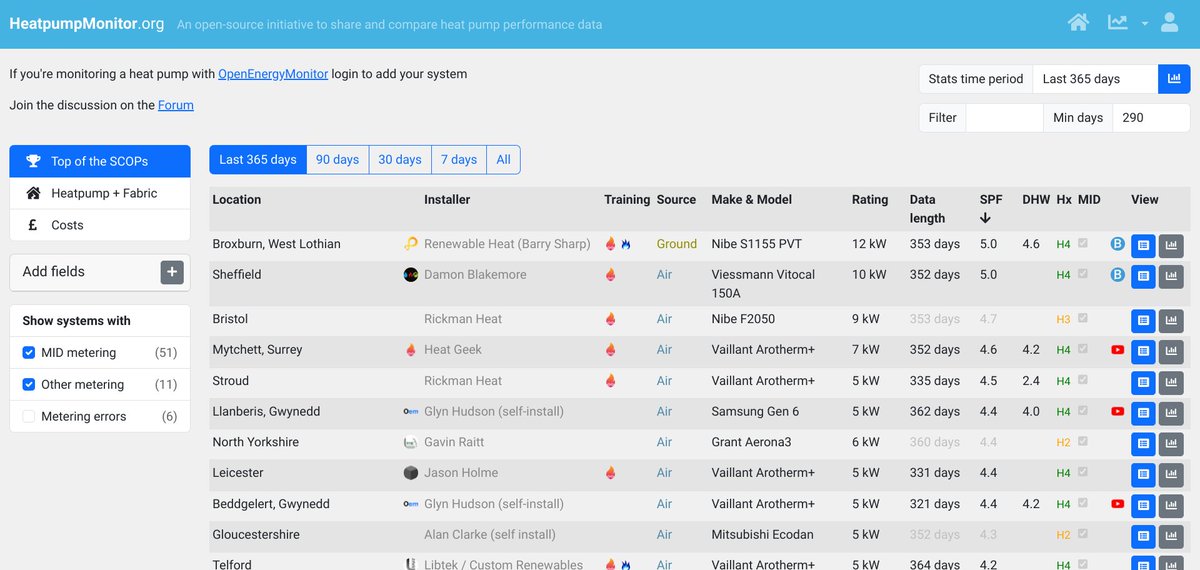Open chart view for Sheffield row
This screenshot has height=570, width=1200.
point(1172,275)
